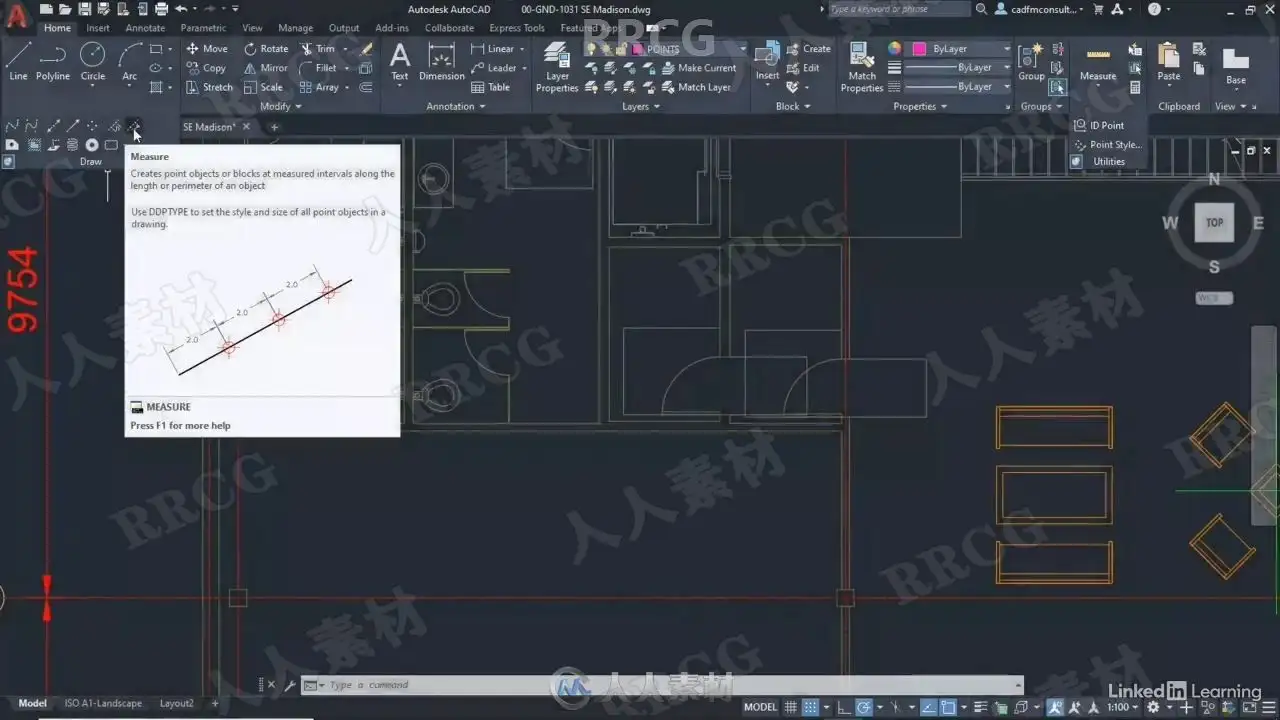
Task: Pick the Scale tool
Action: 264,87
